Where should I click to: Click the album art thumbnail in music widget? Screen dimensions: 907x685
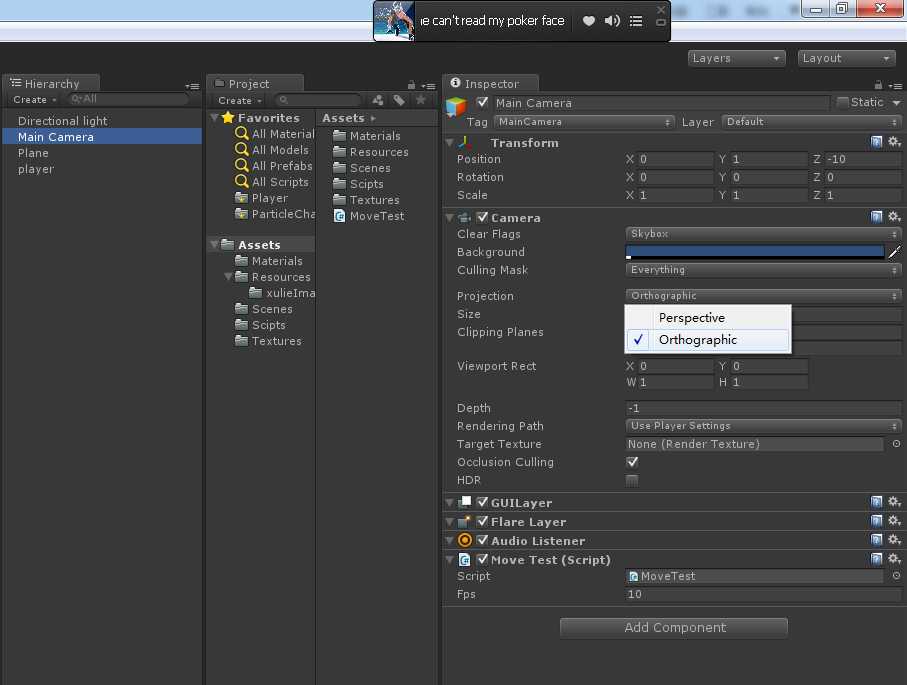(x=394, y=21)
